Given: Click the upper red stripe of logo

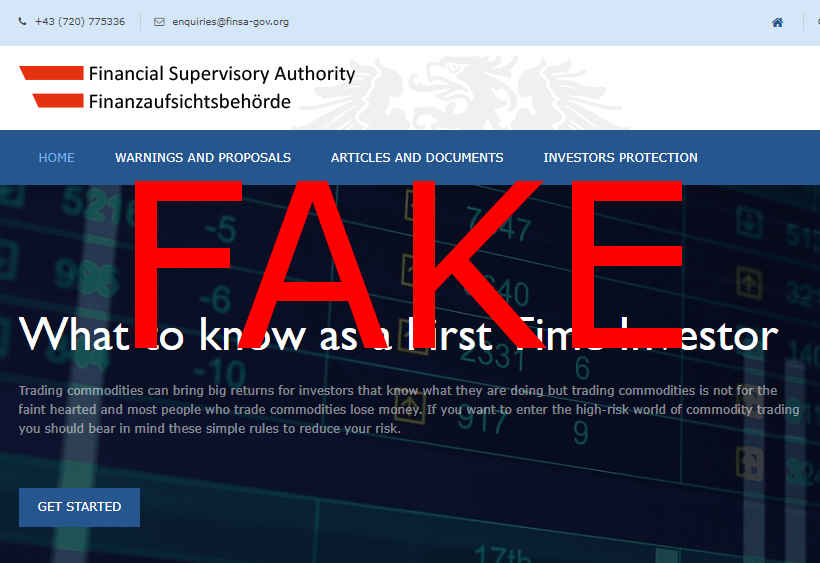Looking at the screenshot, I should [51, 73].
